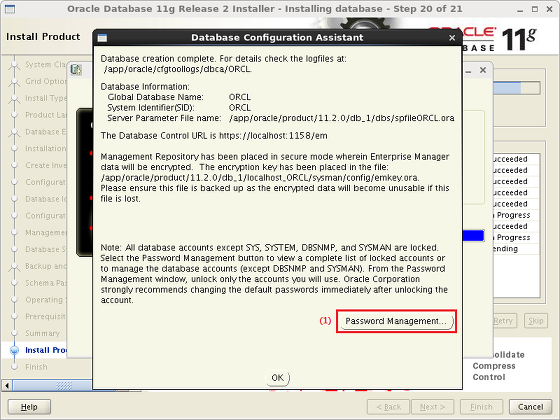
Task: Click the dbca logfiles path text
Action: 178,69
